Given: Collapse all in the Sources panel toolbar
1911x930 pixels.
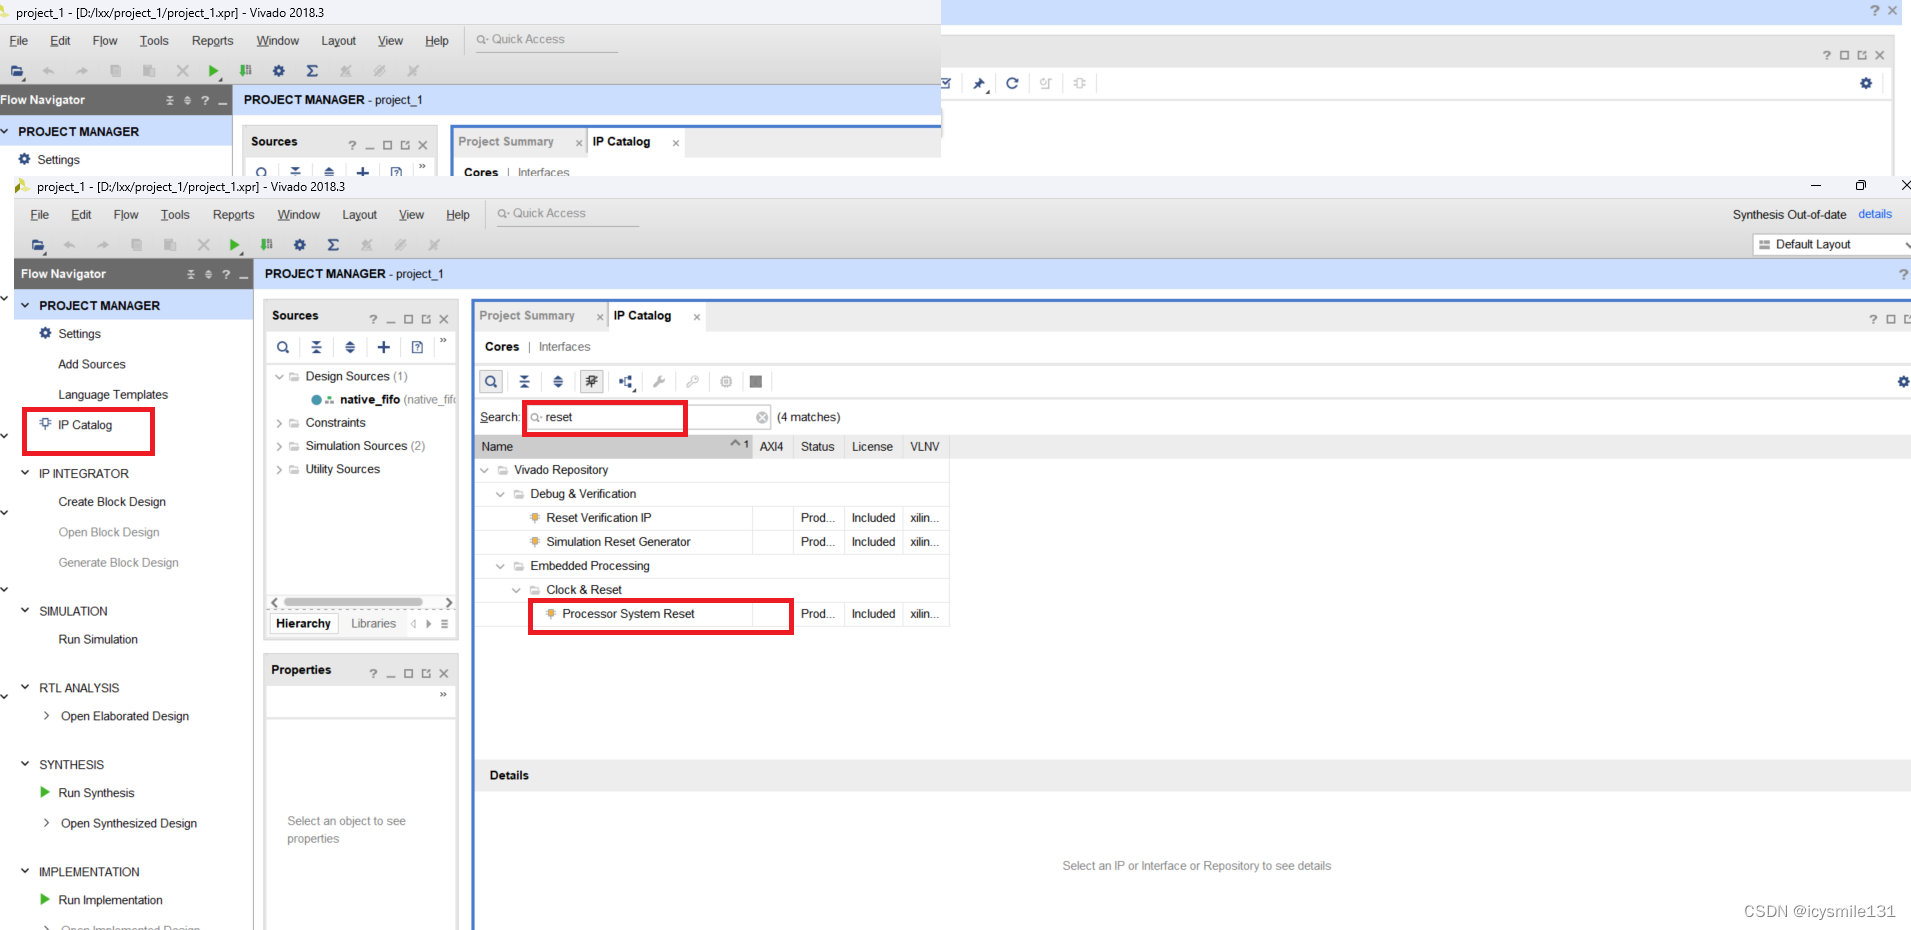Looking at the screenshot, I should (x=316, y=347).
